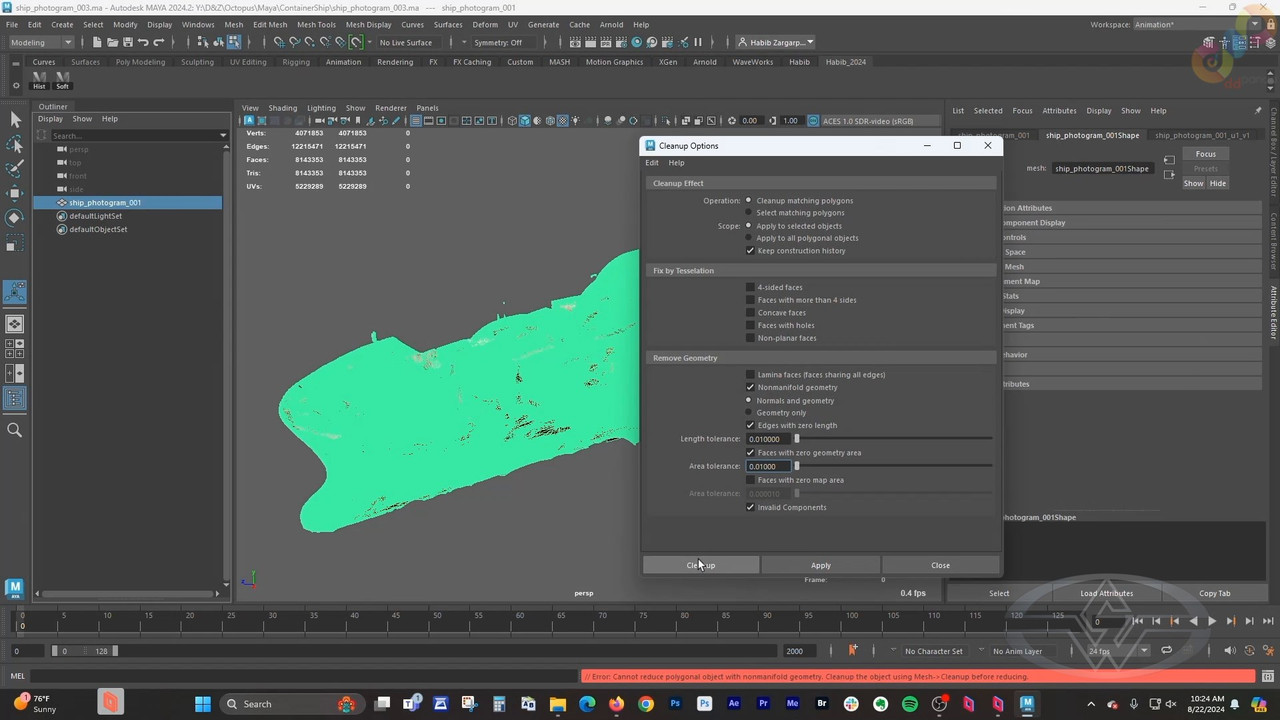Click the Undo arrow icon
1280x720 pixels.
143,42
